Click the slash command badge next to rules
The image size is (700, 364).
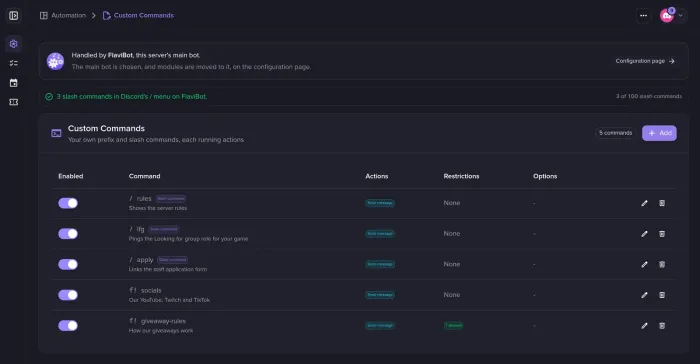(171, 198)
